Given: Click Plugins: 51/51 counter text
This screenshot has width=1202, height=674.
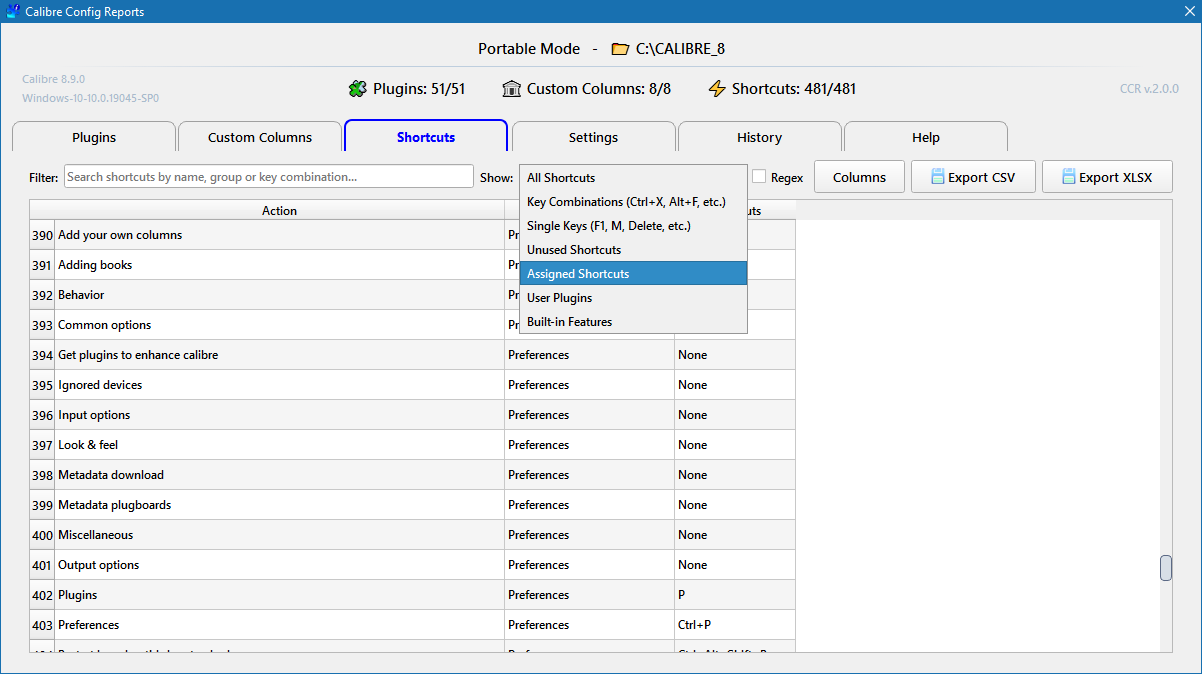Looking at the screenshot, I should pos(419,89).
